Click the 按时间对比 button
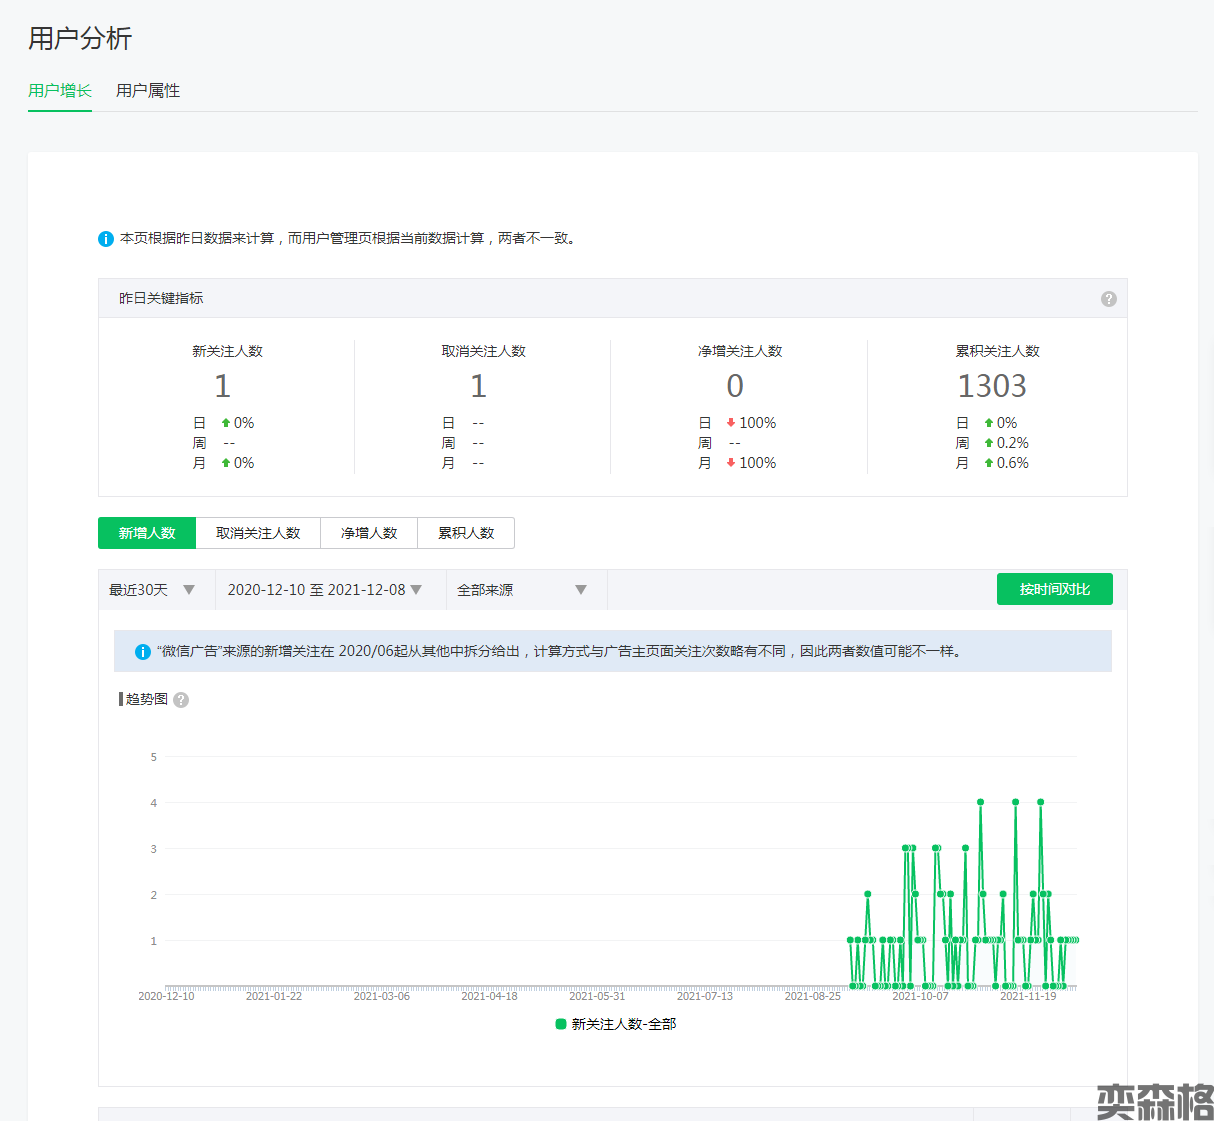The height and width of the screenshot is (1121, 1214). [1054, 590]
